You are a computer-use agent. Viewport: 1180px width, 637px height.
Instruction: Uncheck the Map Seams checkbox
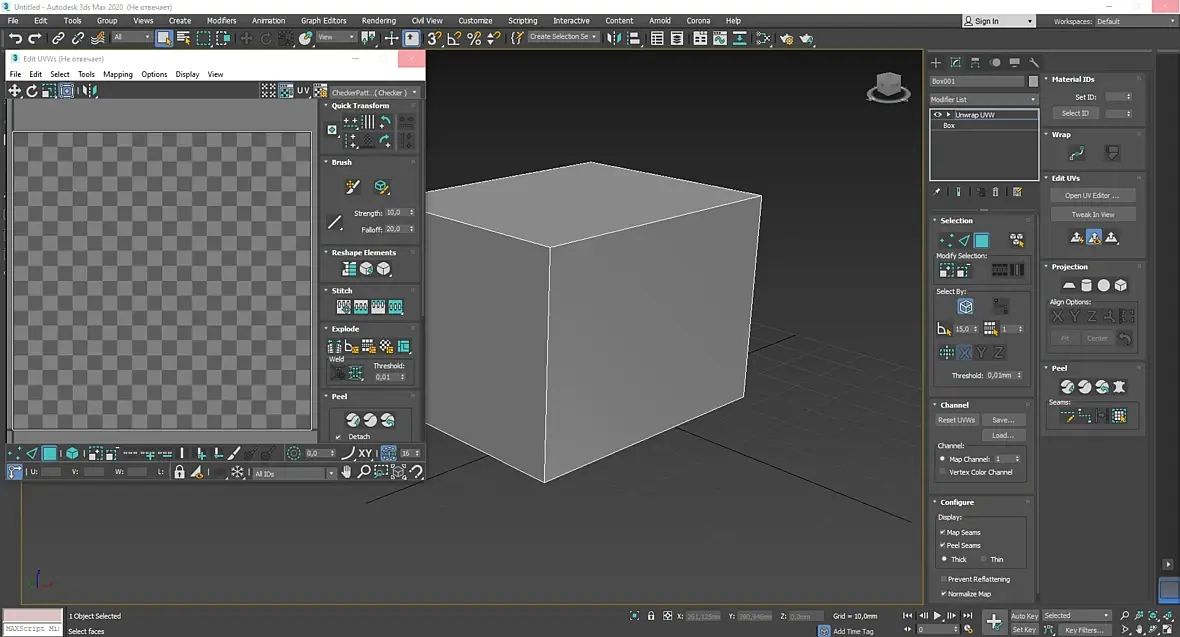942,532
